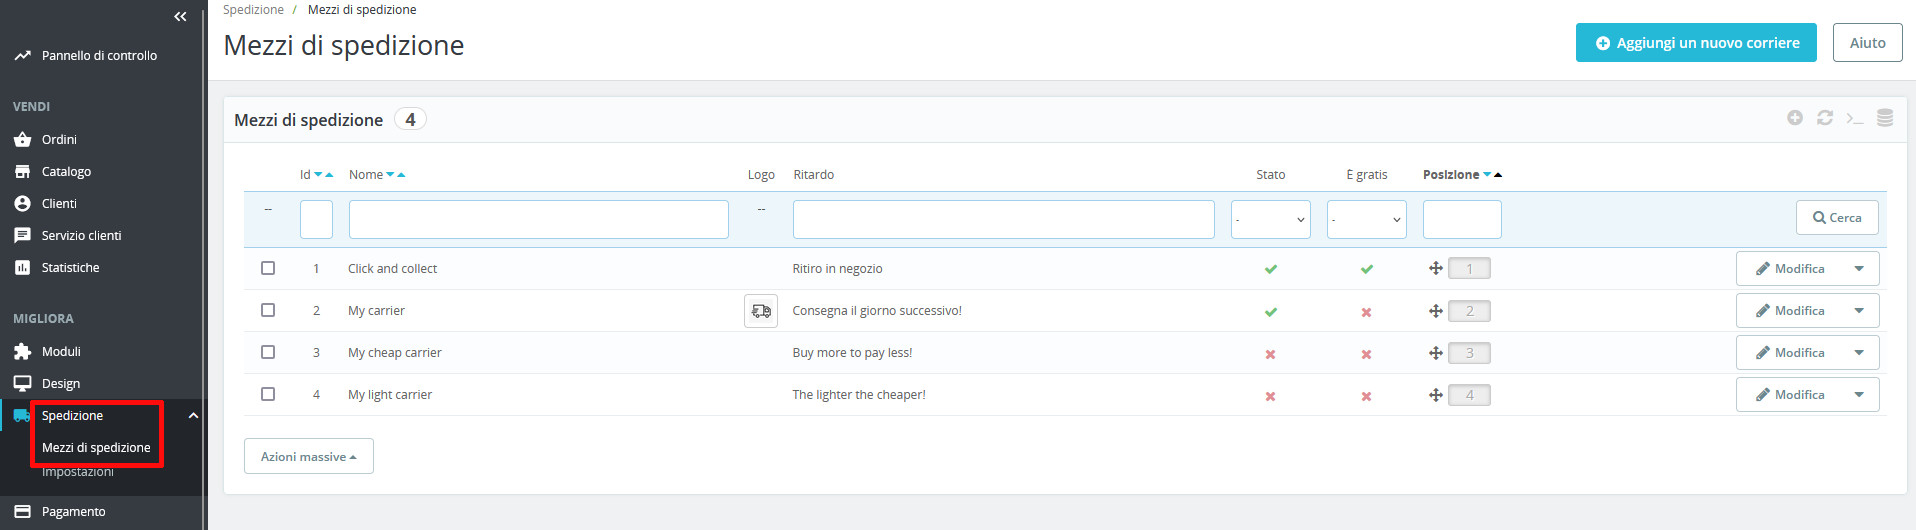Click the drag handle for My cheap carrier
The image size is (1916, 530).
1435,353
